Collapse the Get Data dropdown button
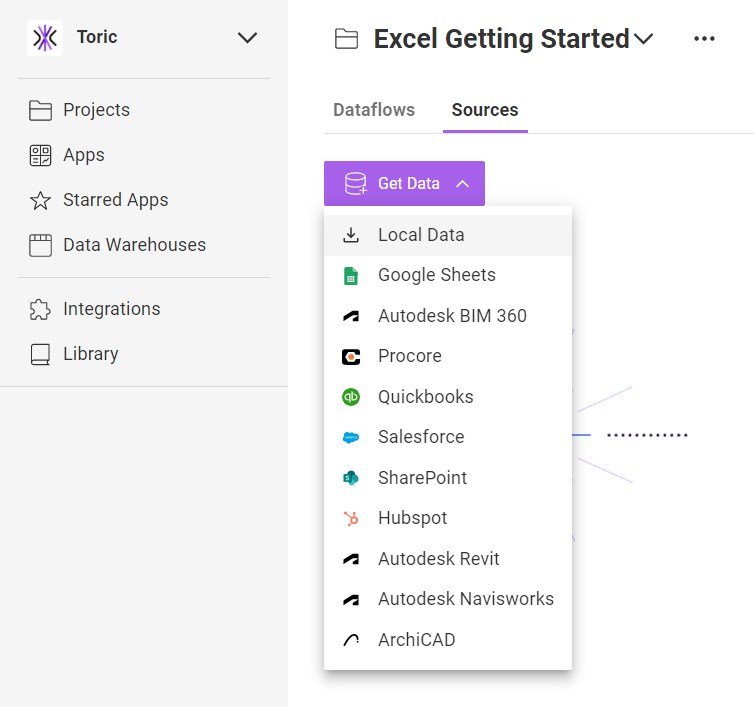 click(x=404, y=184)
